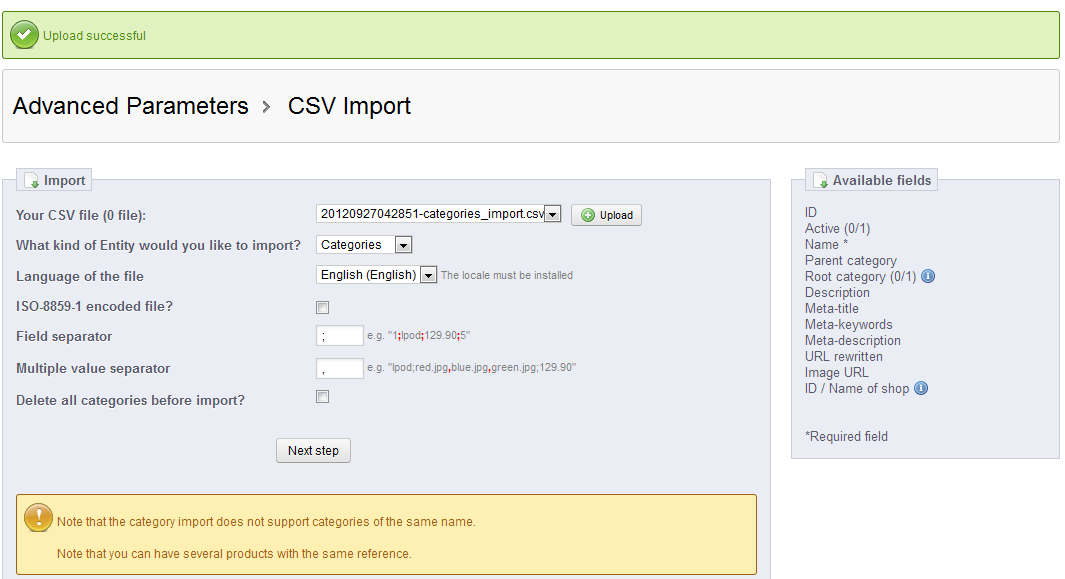This screenshot has height=579, width=1065.
Task: Click the Upload button
Action: (x=607, y=215)
